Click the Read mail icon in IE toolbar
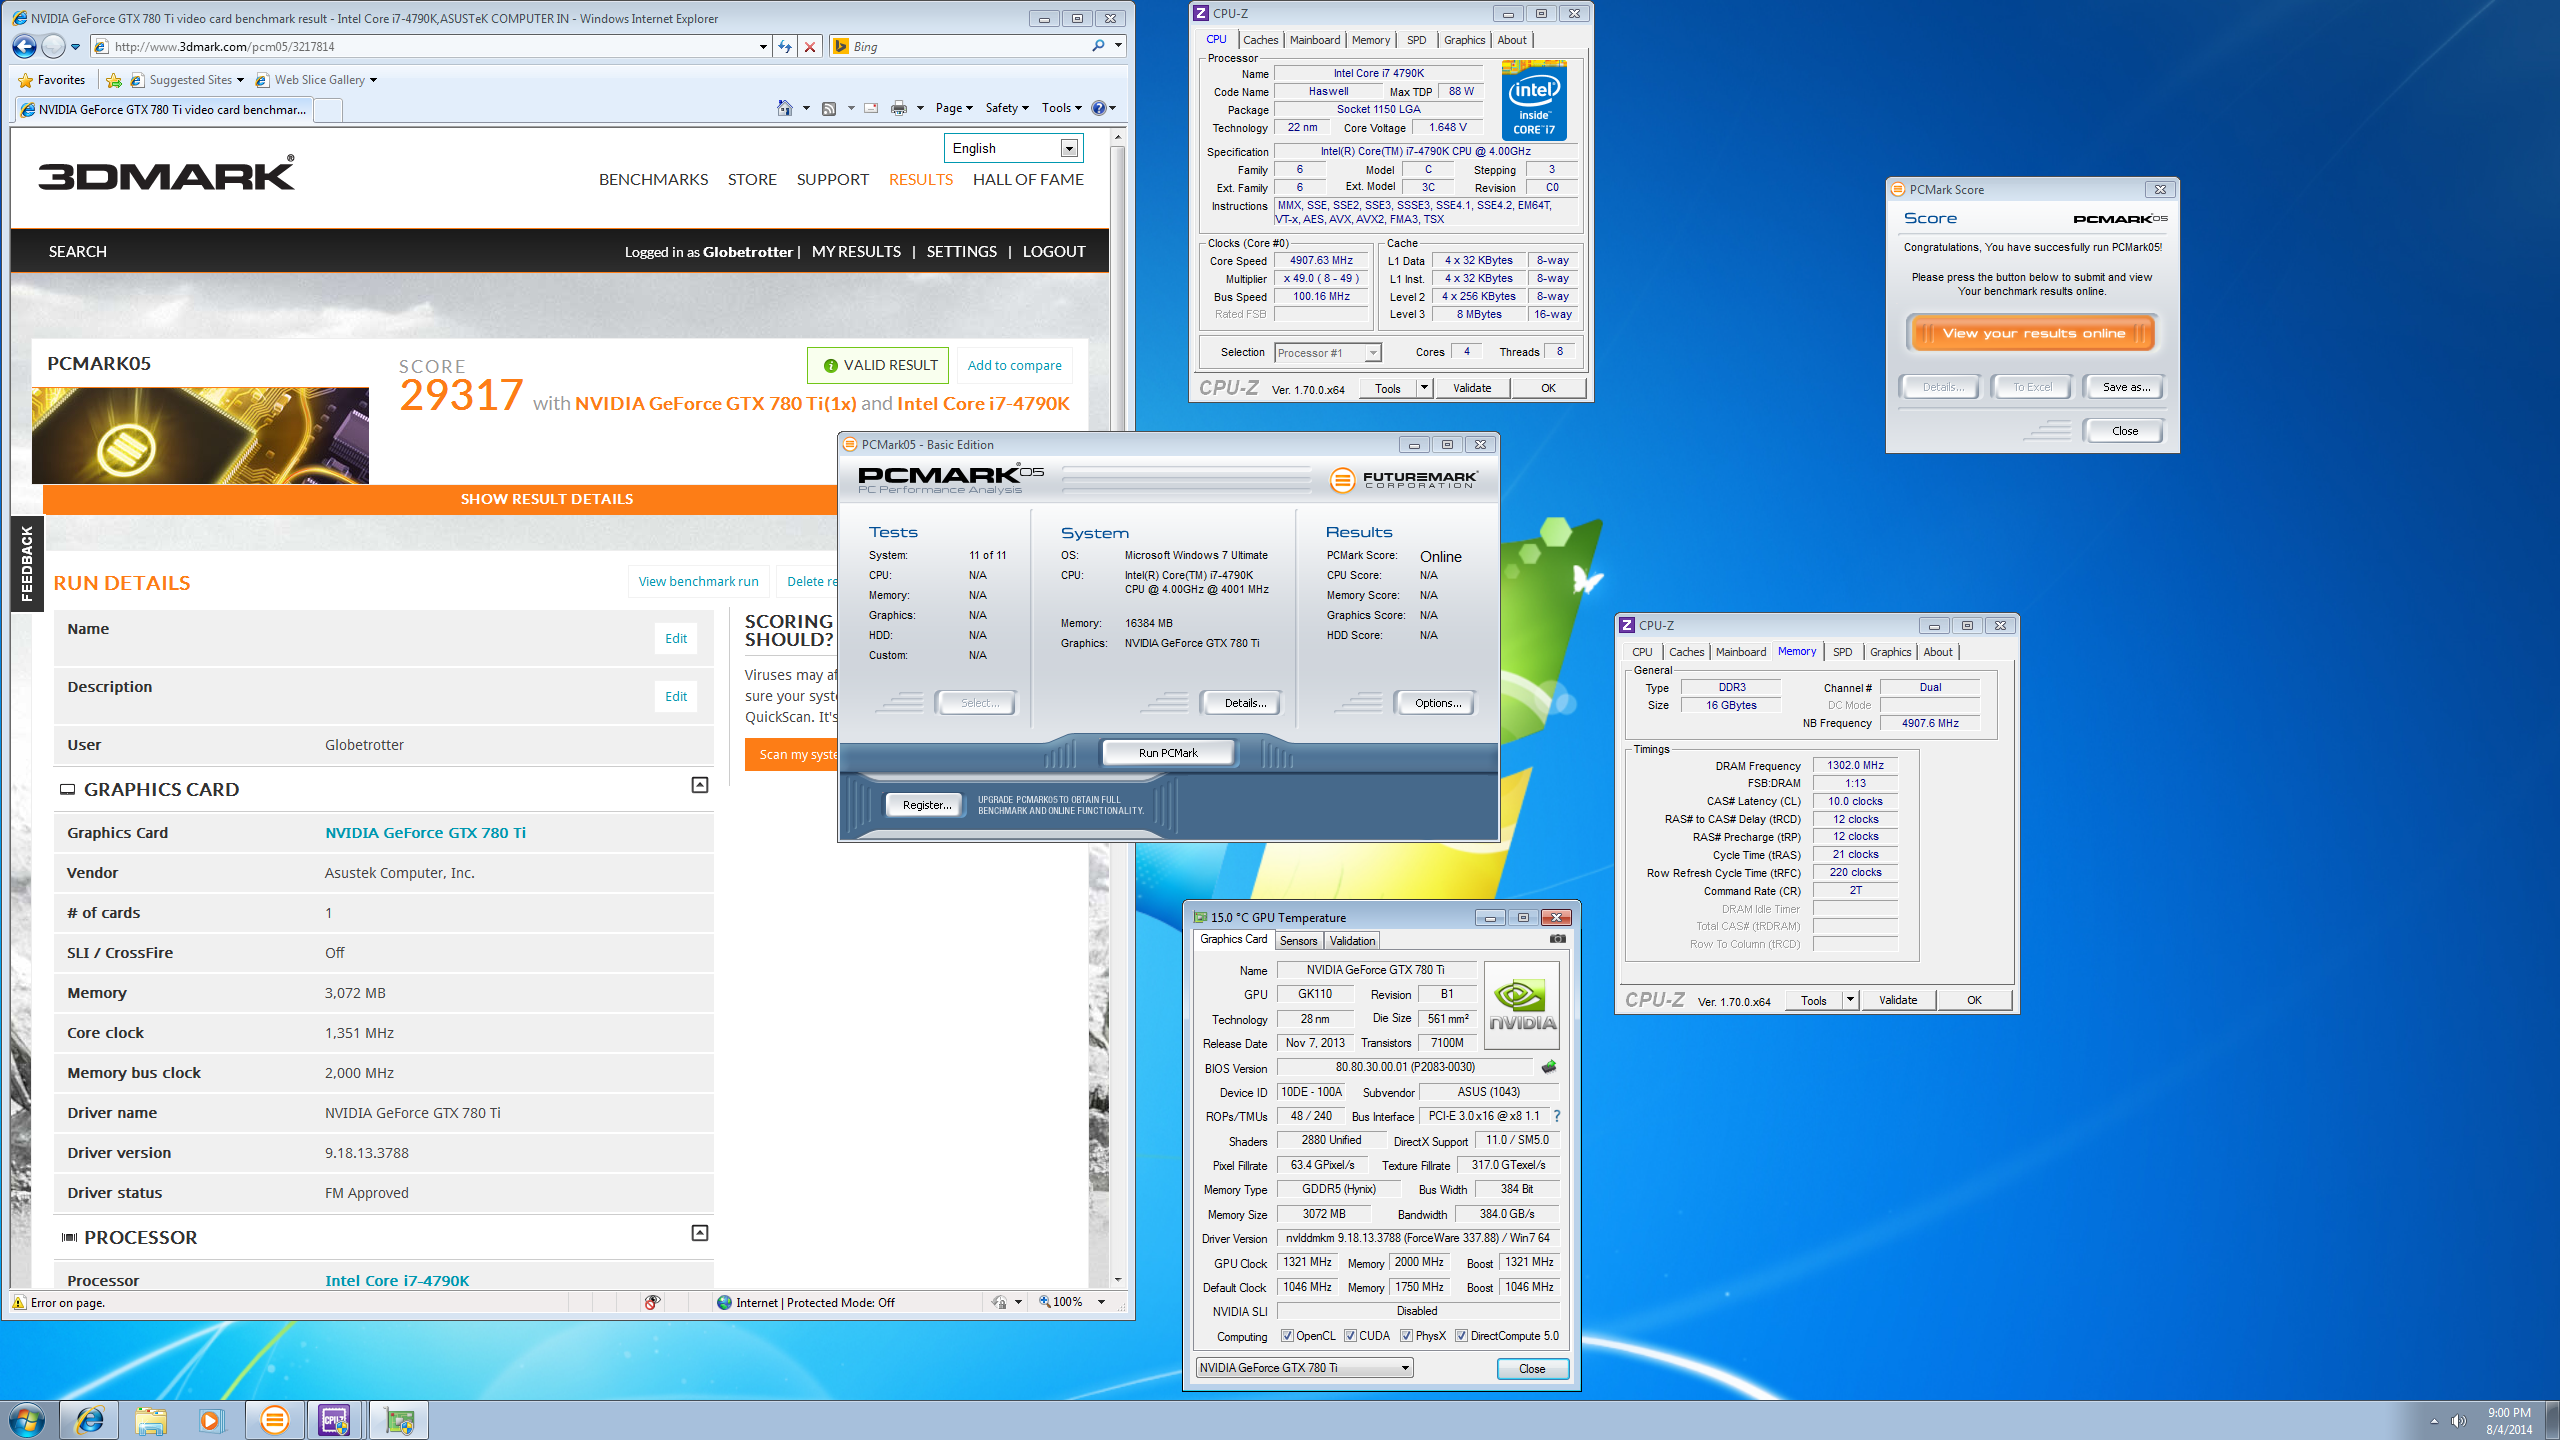The image size is (2560, 1440). tap(871, 108)
